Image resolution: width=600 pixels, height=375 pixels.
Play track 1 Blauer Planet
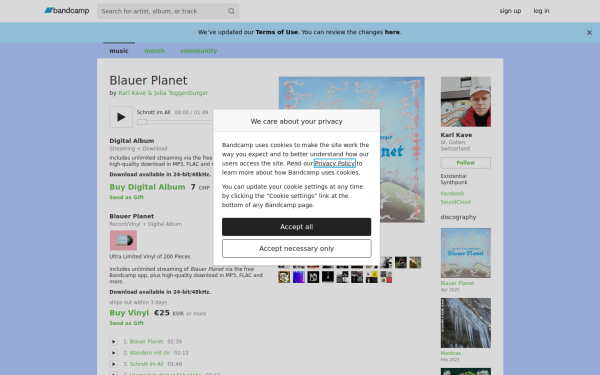click(113, 342)
